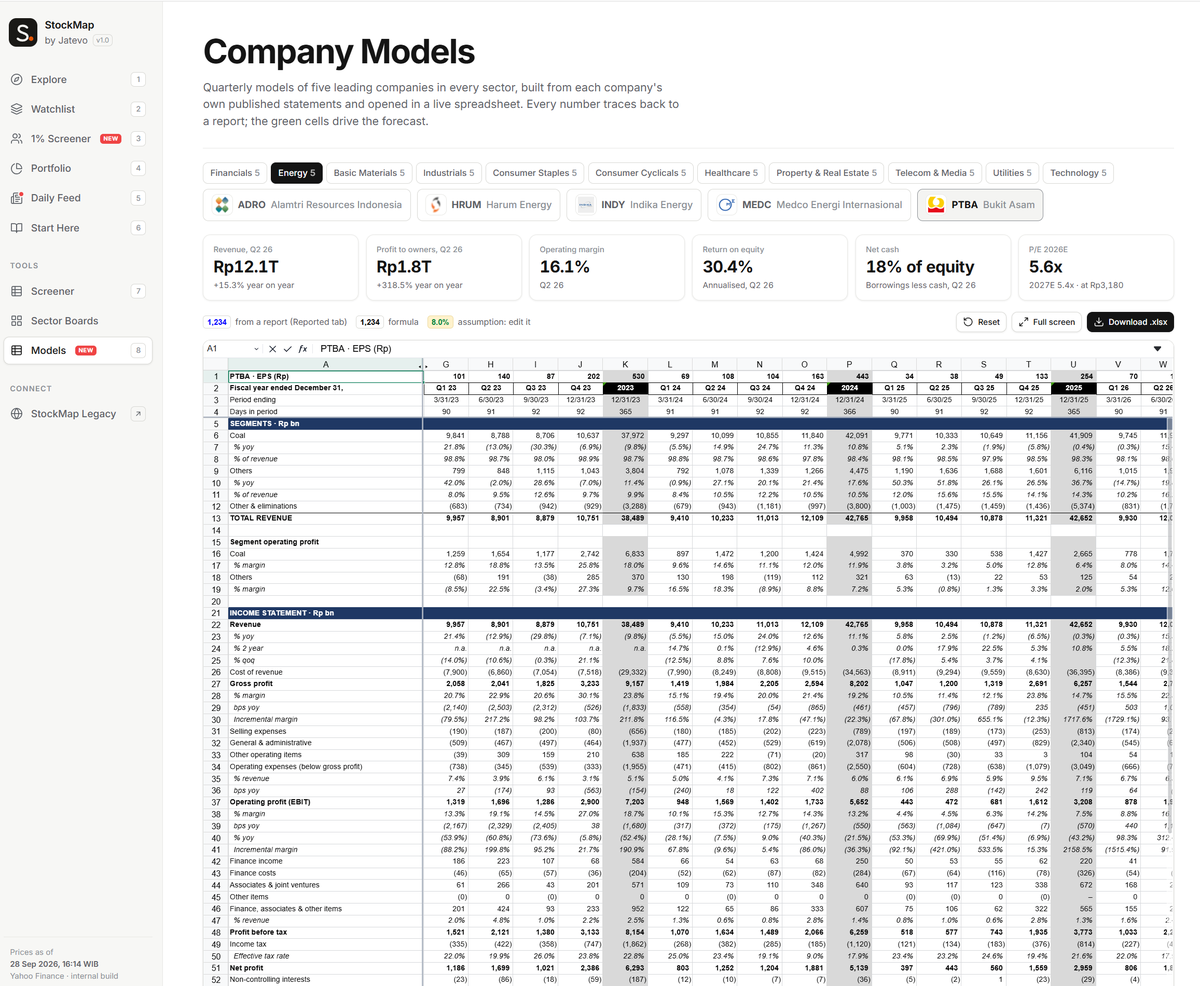
Task: Select column header A in the spreadsheet
Action: tap(325, 364)
